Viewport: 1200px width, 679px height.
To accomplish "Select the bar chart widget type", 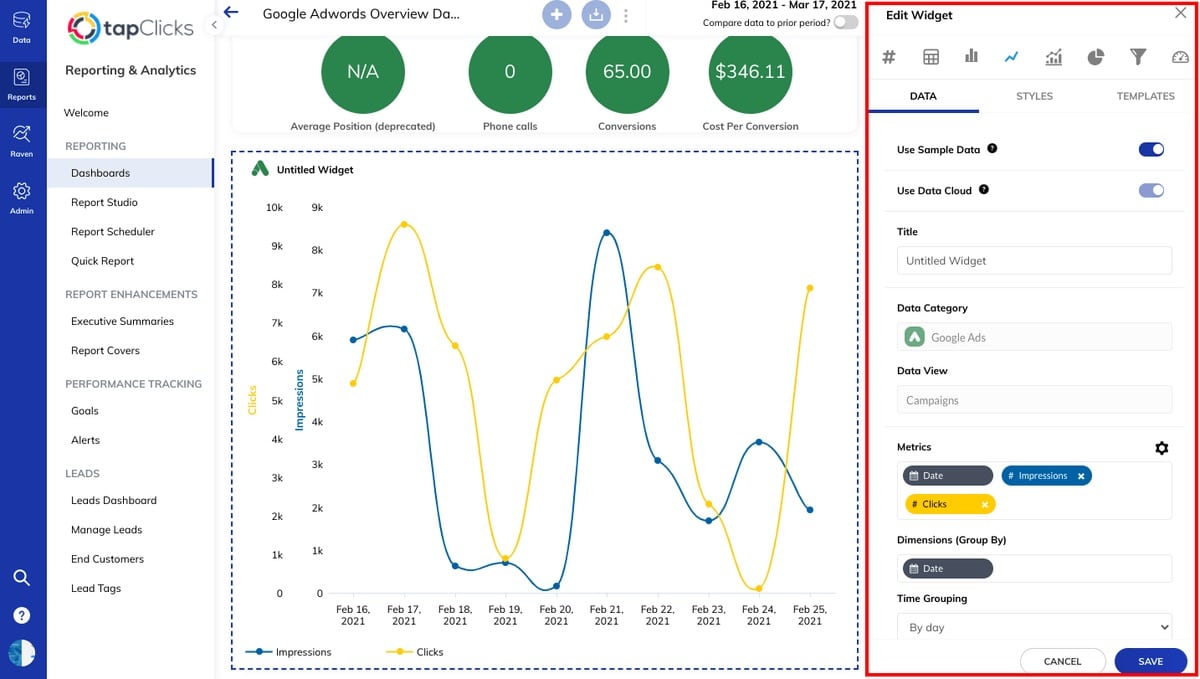I will (x=970, y=57).
